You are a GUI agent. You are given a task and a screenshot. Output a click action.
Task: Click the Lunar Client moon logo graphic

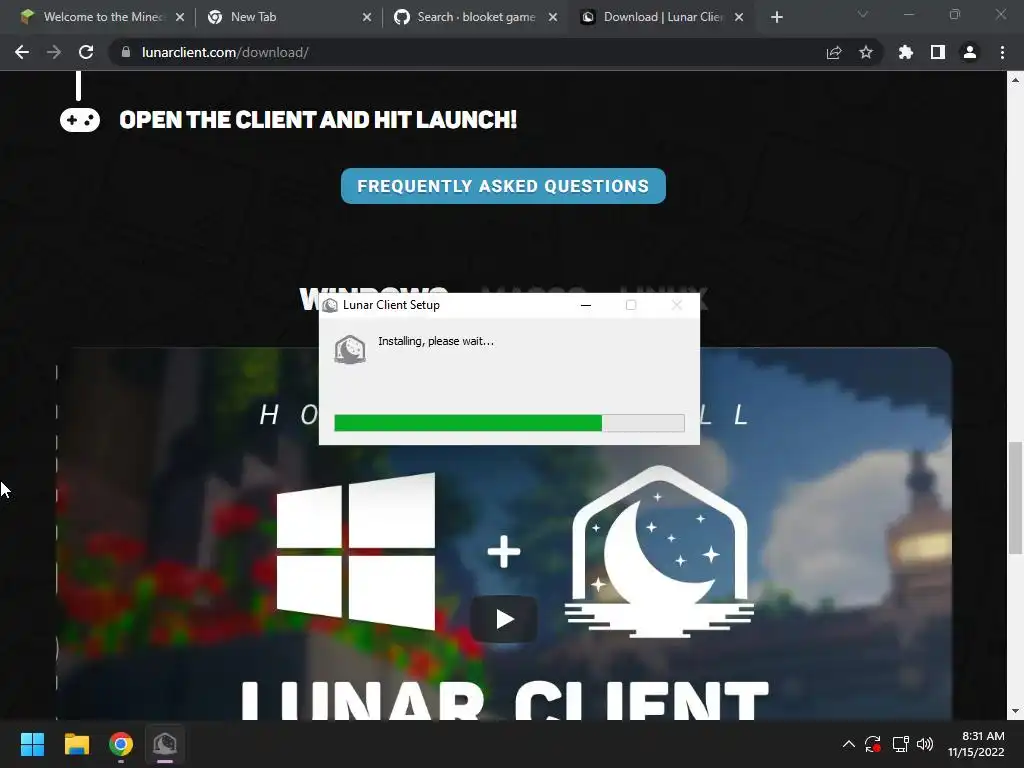pyautogui.click(x=659, y=551)
